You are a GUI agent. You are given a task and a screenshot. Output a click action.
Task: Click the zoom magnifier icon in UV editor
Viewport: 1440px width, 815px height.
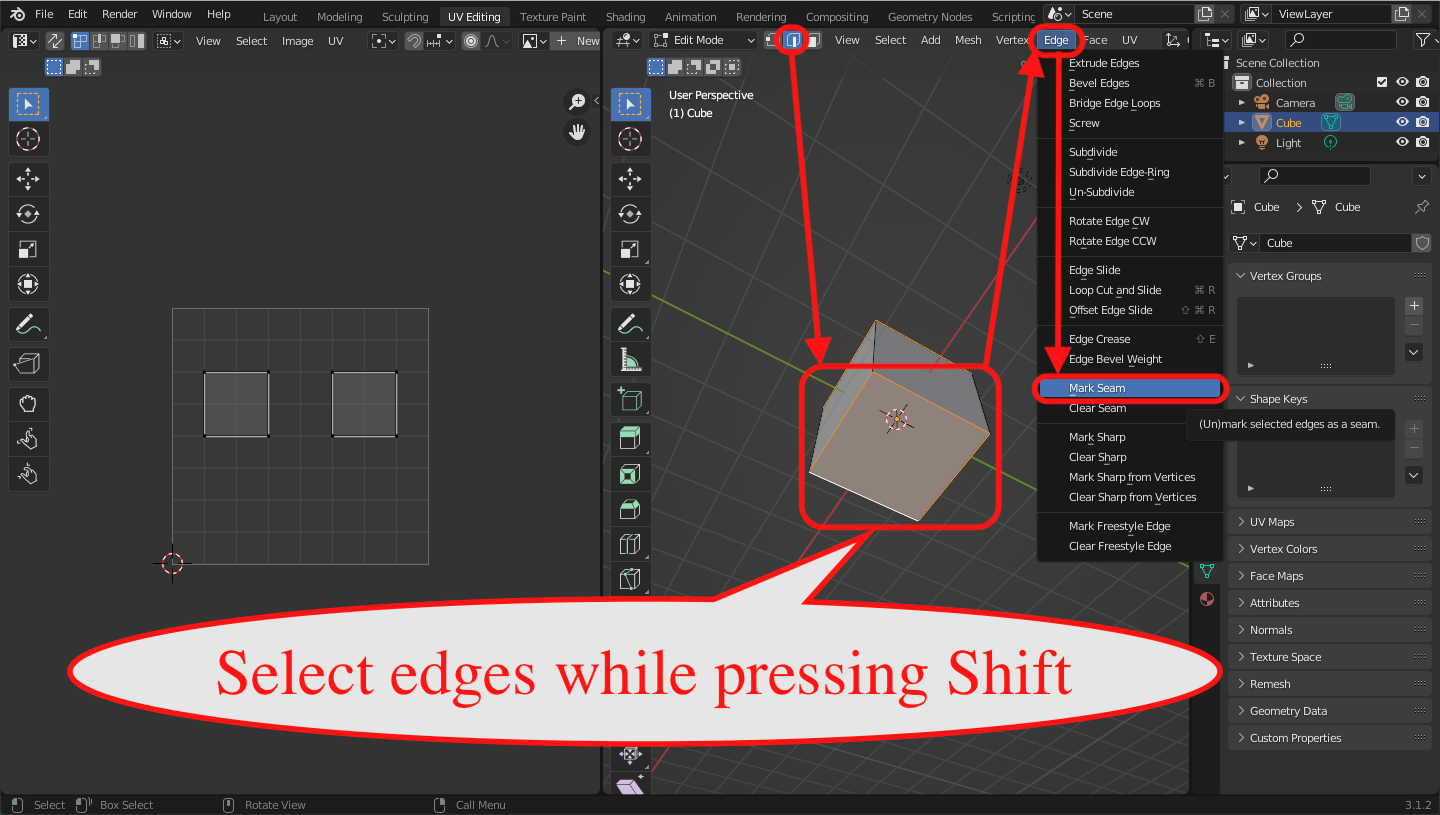click(577, 101)
